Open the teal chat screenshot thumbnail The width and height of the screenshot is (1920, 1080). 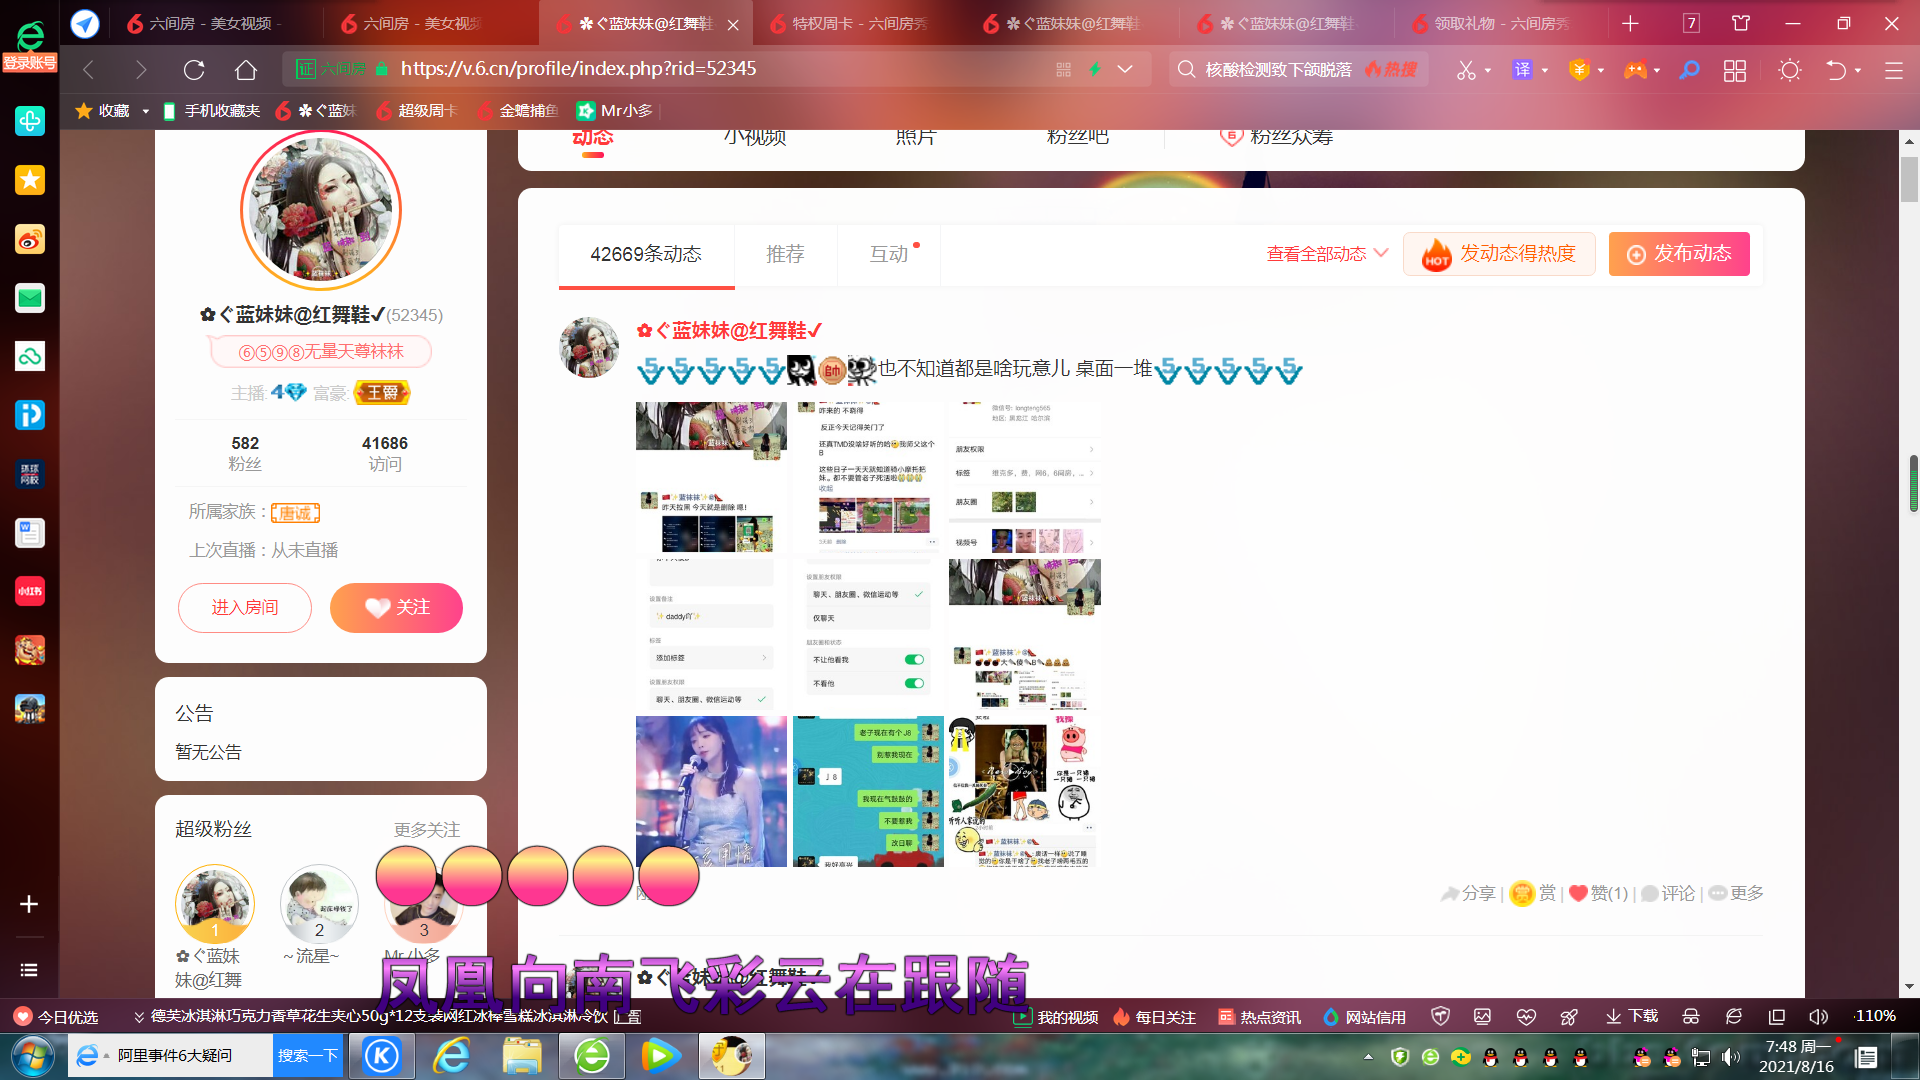(868, 791)
